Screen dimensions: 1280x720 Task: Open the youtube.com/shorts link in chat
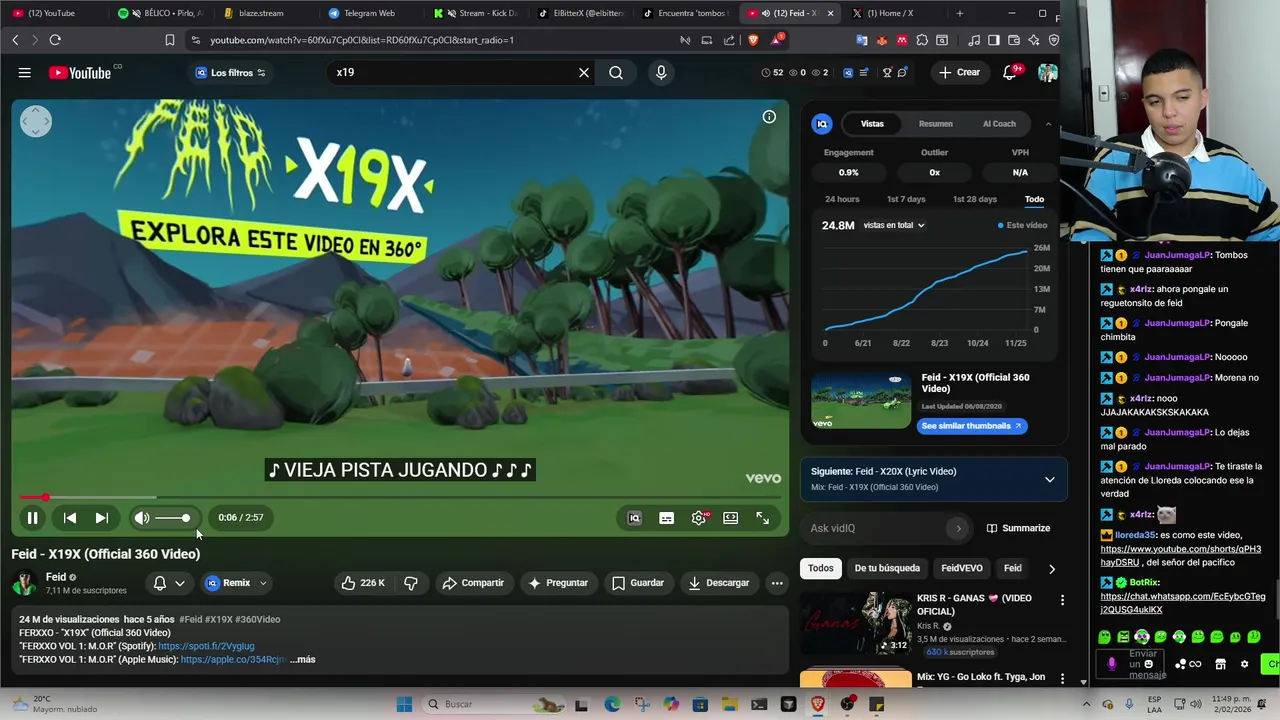pos(1180,555)
